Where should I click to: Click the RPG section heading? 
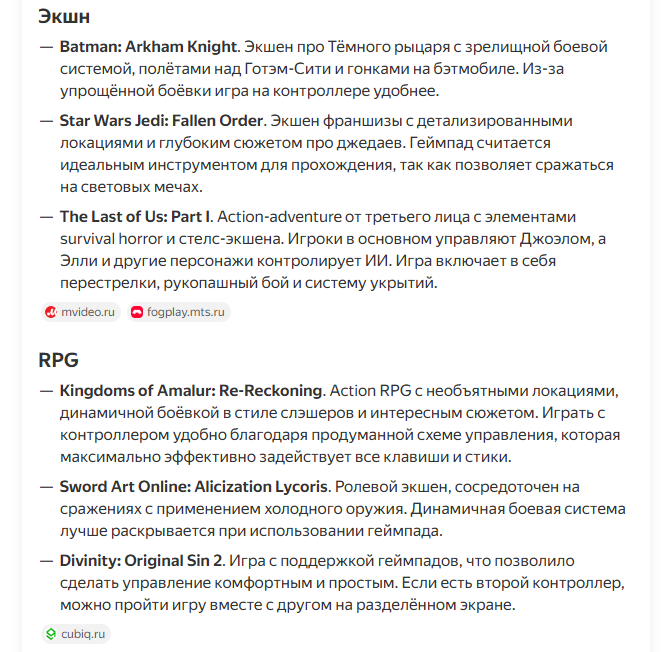pyautogui.click(x=58, y=359)
